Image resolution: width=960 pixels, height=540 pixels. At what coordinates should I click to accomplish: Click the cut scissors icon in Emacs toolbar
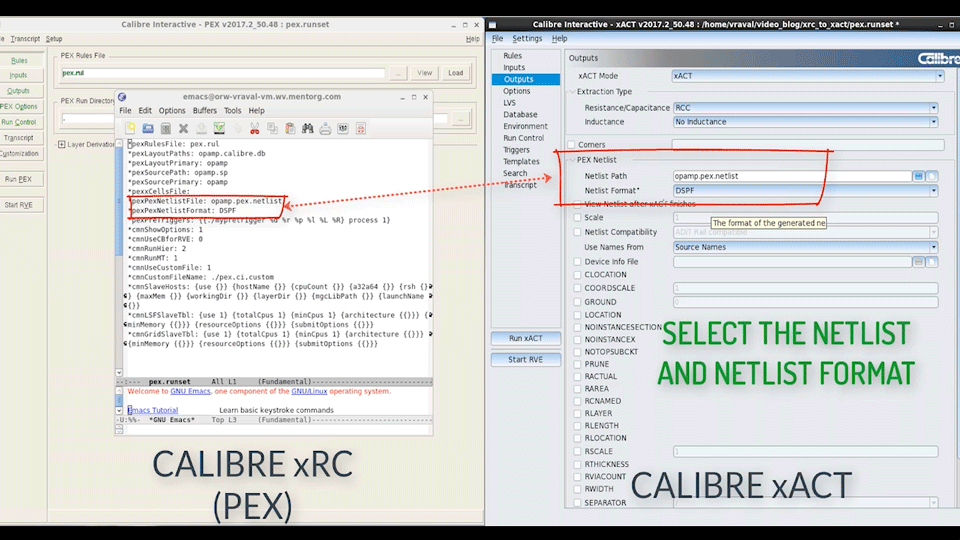tap(254, 128)
